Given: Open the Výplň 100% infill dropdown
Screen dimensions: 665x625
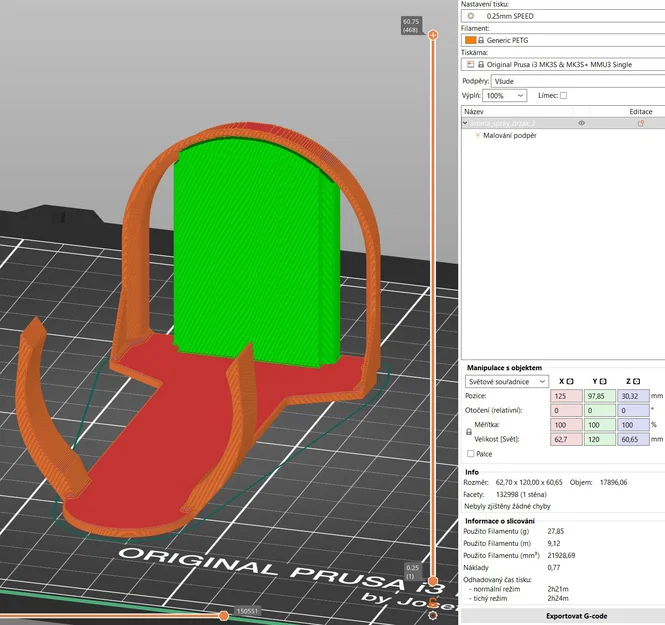Looking at the screenshot, I should pos(505,95).
